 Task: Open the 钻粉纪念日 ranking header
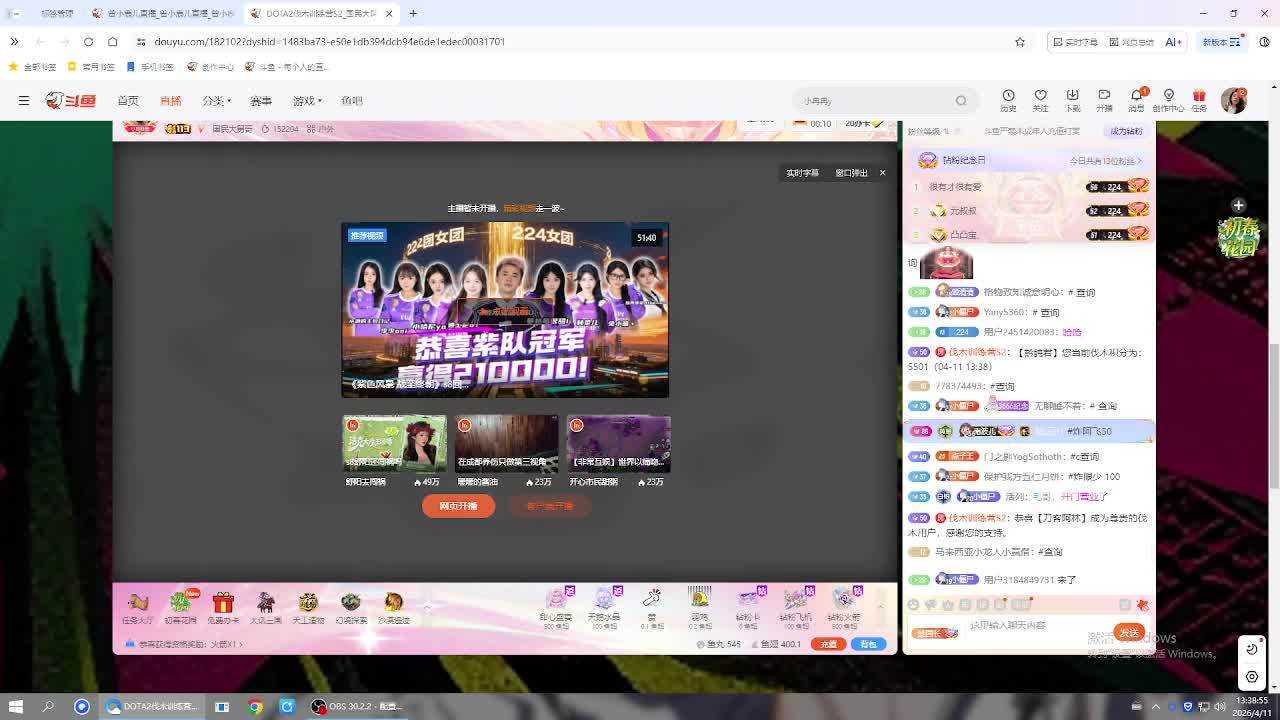point(1029,160)
